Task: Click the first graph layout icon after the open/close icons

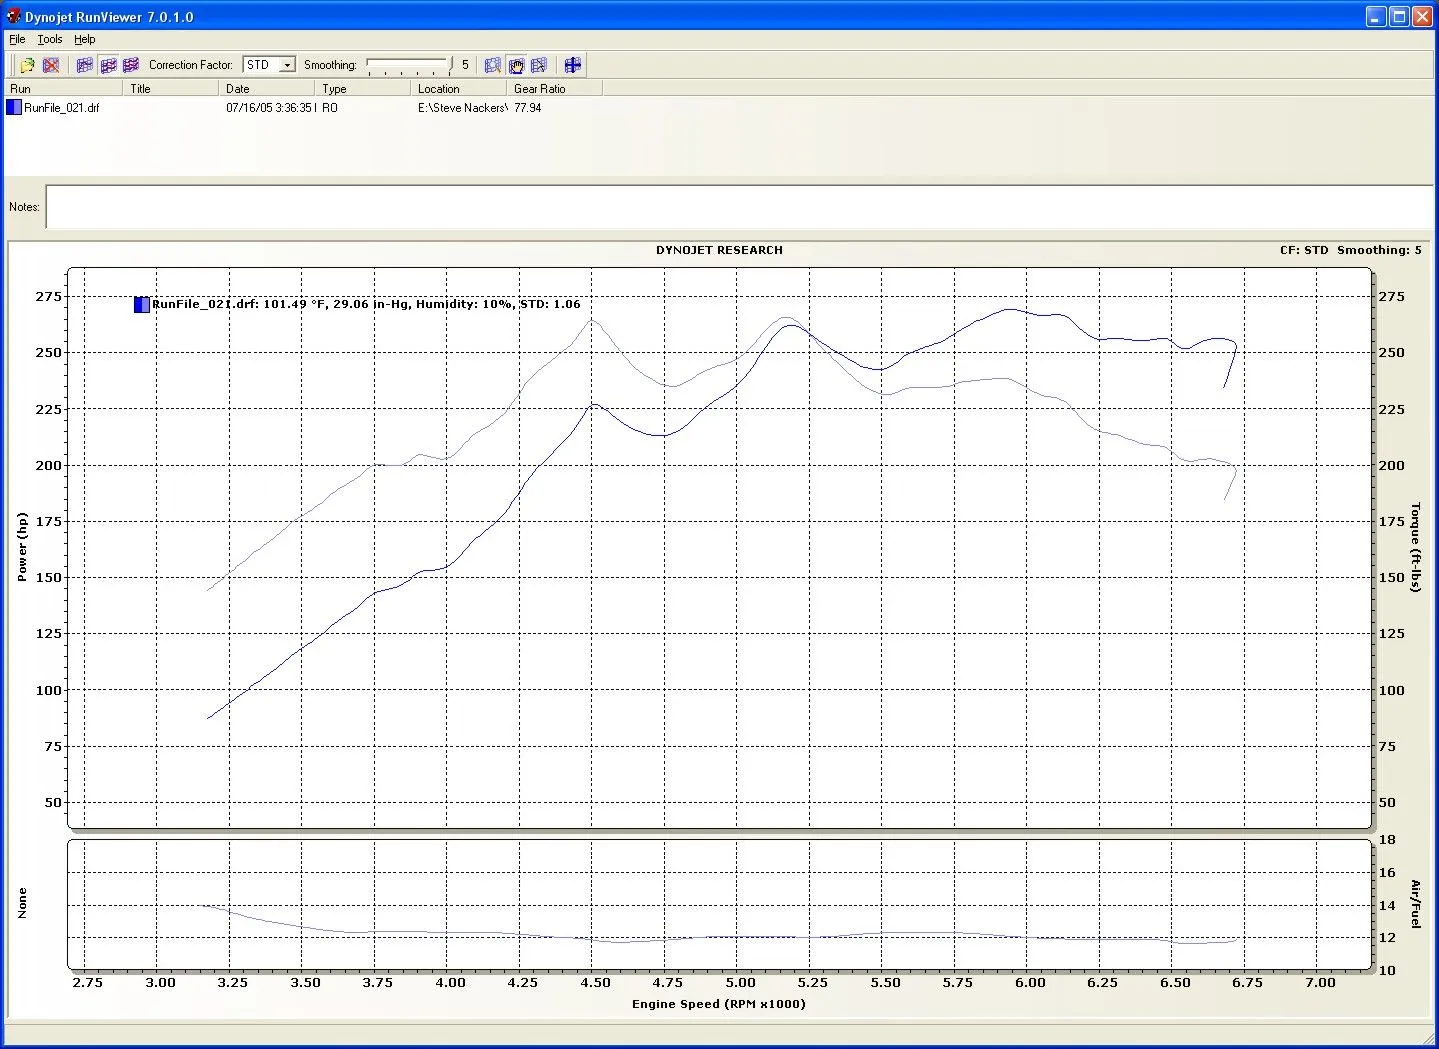Action: pyautogui.click(x=85, y=65)
